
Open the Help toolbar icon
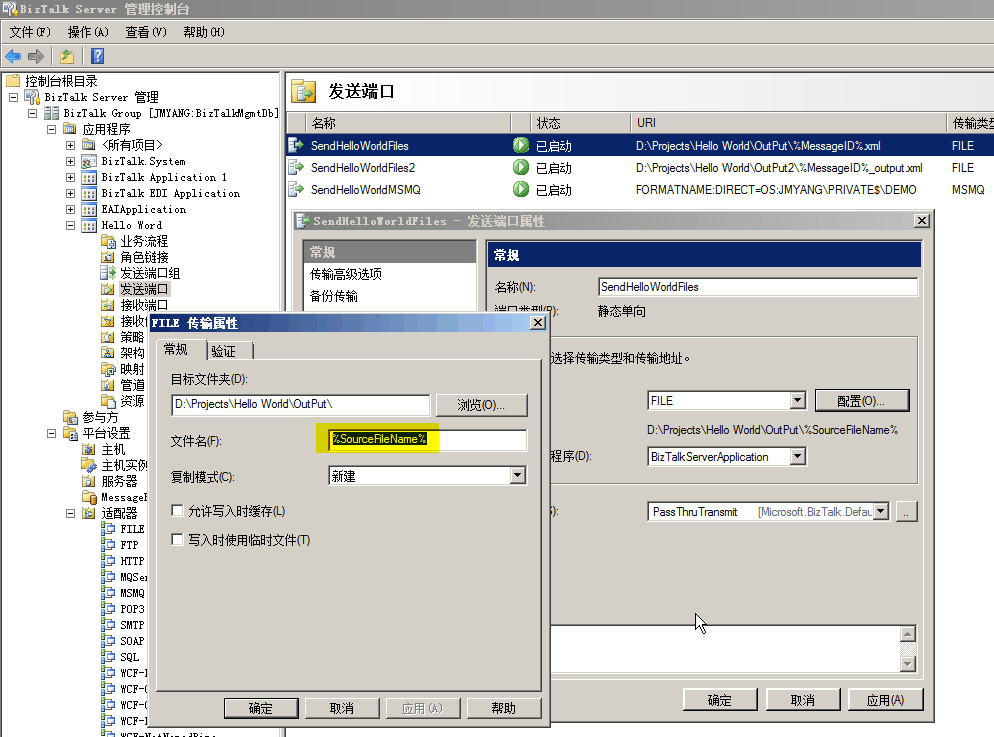(x=98, y=56)
